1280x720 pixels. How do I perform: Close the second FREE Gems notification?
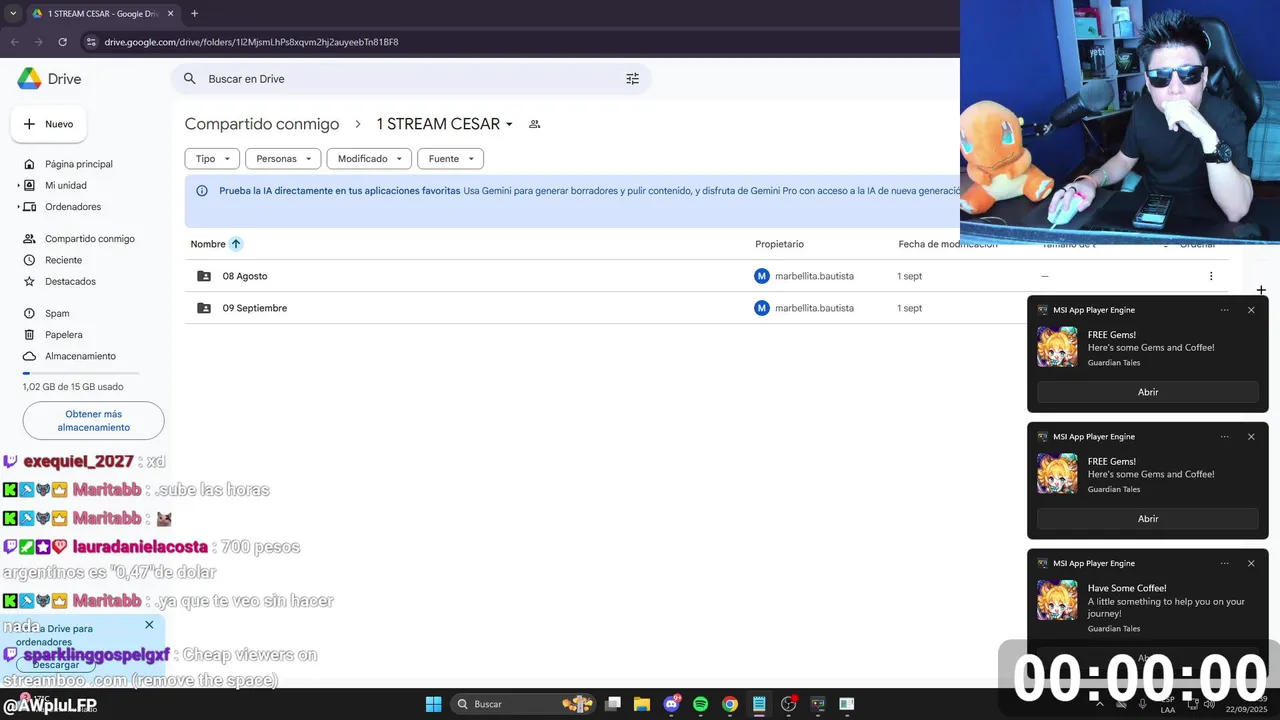(x=1251, y=437)
